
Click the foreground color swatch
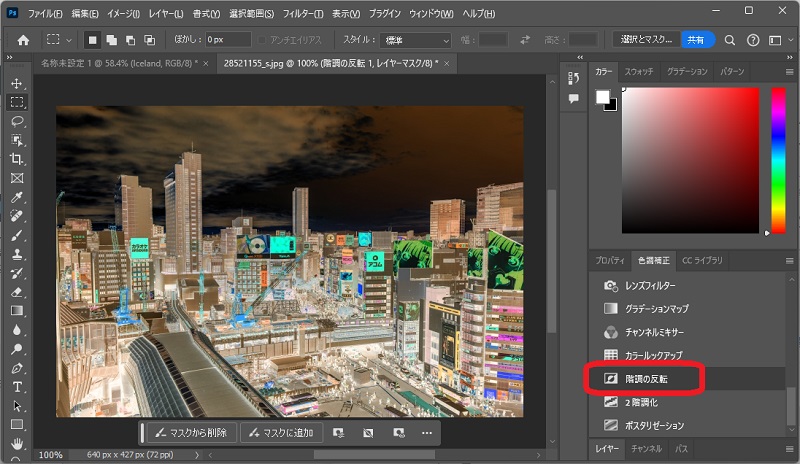[603, 96]
